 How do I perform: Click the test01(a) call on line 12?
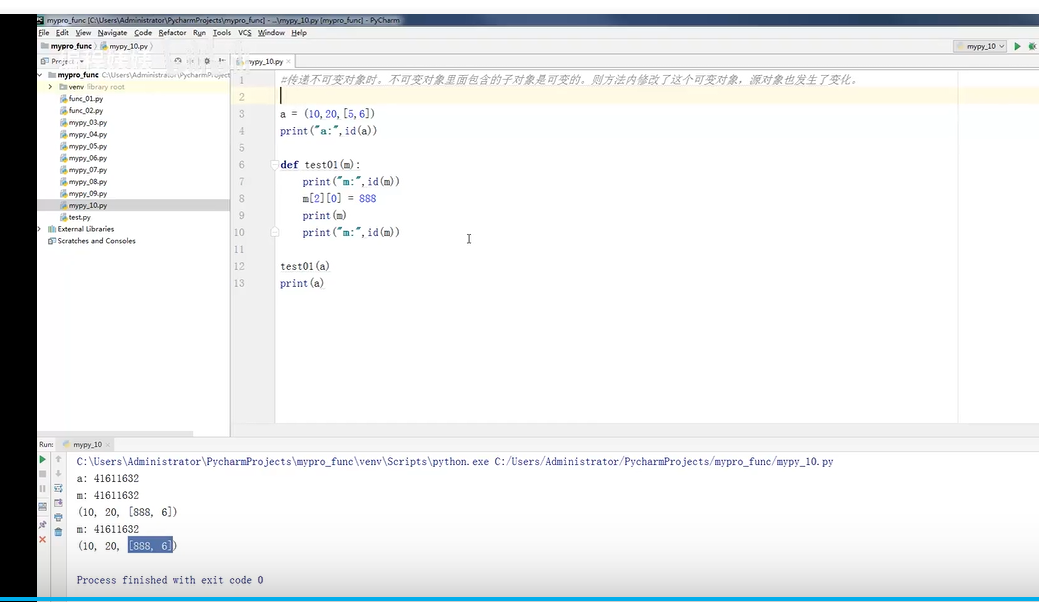click(305, 266)
